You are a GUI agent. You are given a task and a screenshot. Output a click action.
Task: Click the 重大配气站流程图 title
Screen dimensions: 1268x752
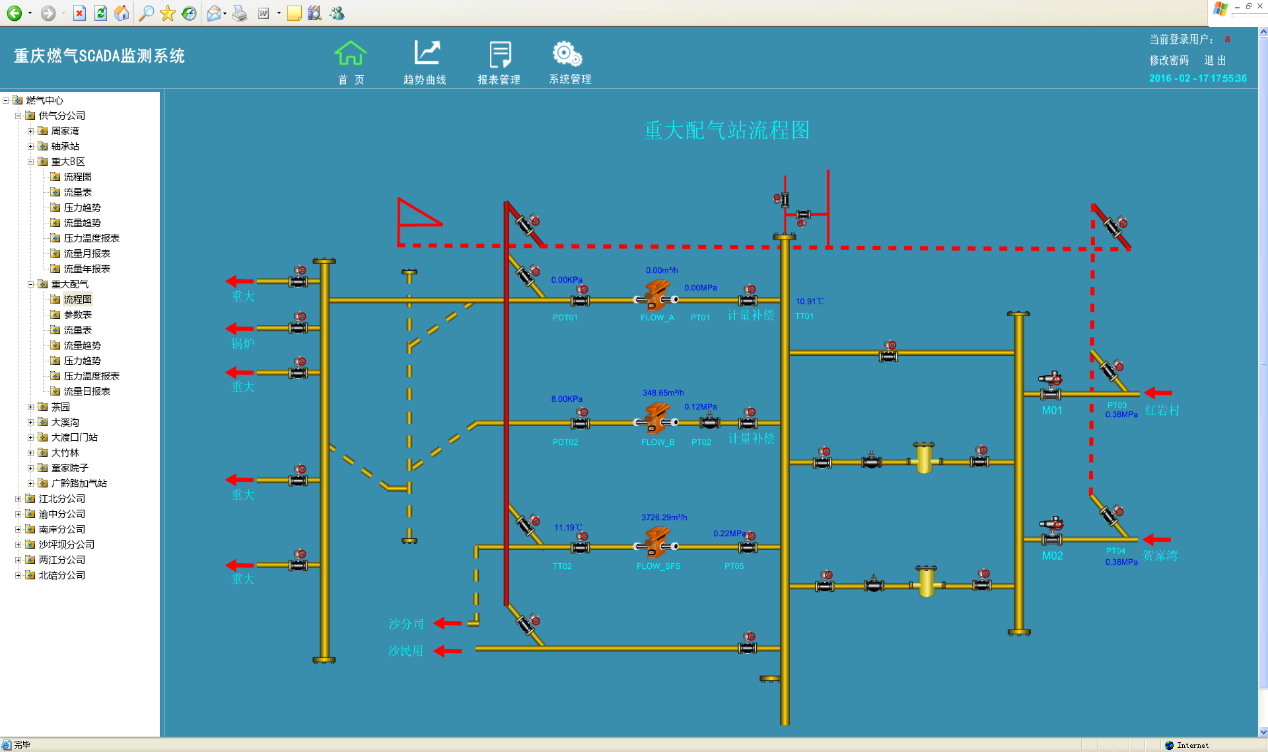pyautogui.click(x=726, y=130)
